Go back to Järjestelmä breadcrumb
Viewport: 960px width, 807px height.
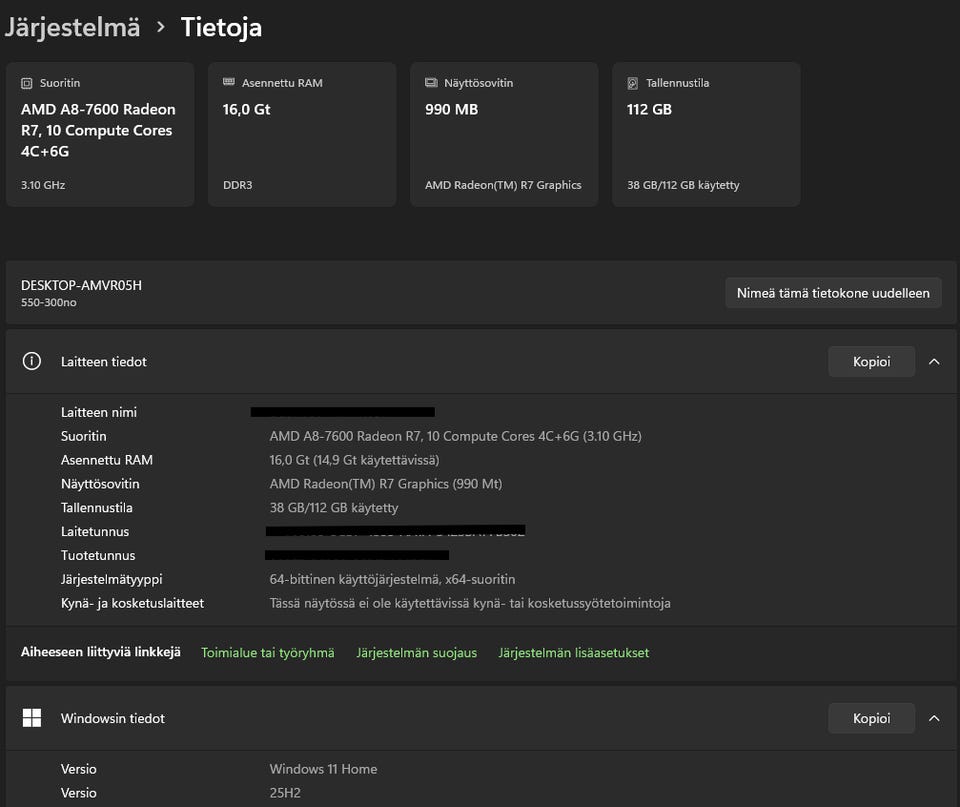(x=73, y=28)
